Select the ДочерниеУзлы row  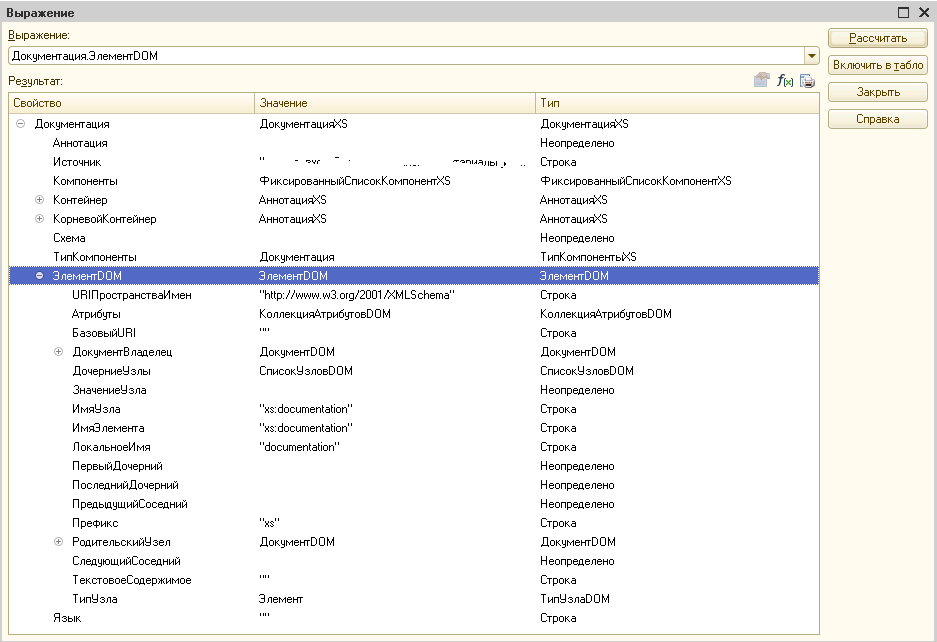click(x=414, y=371)
